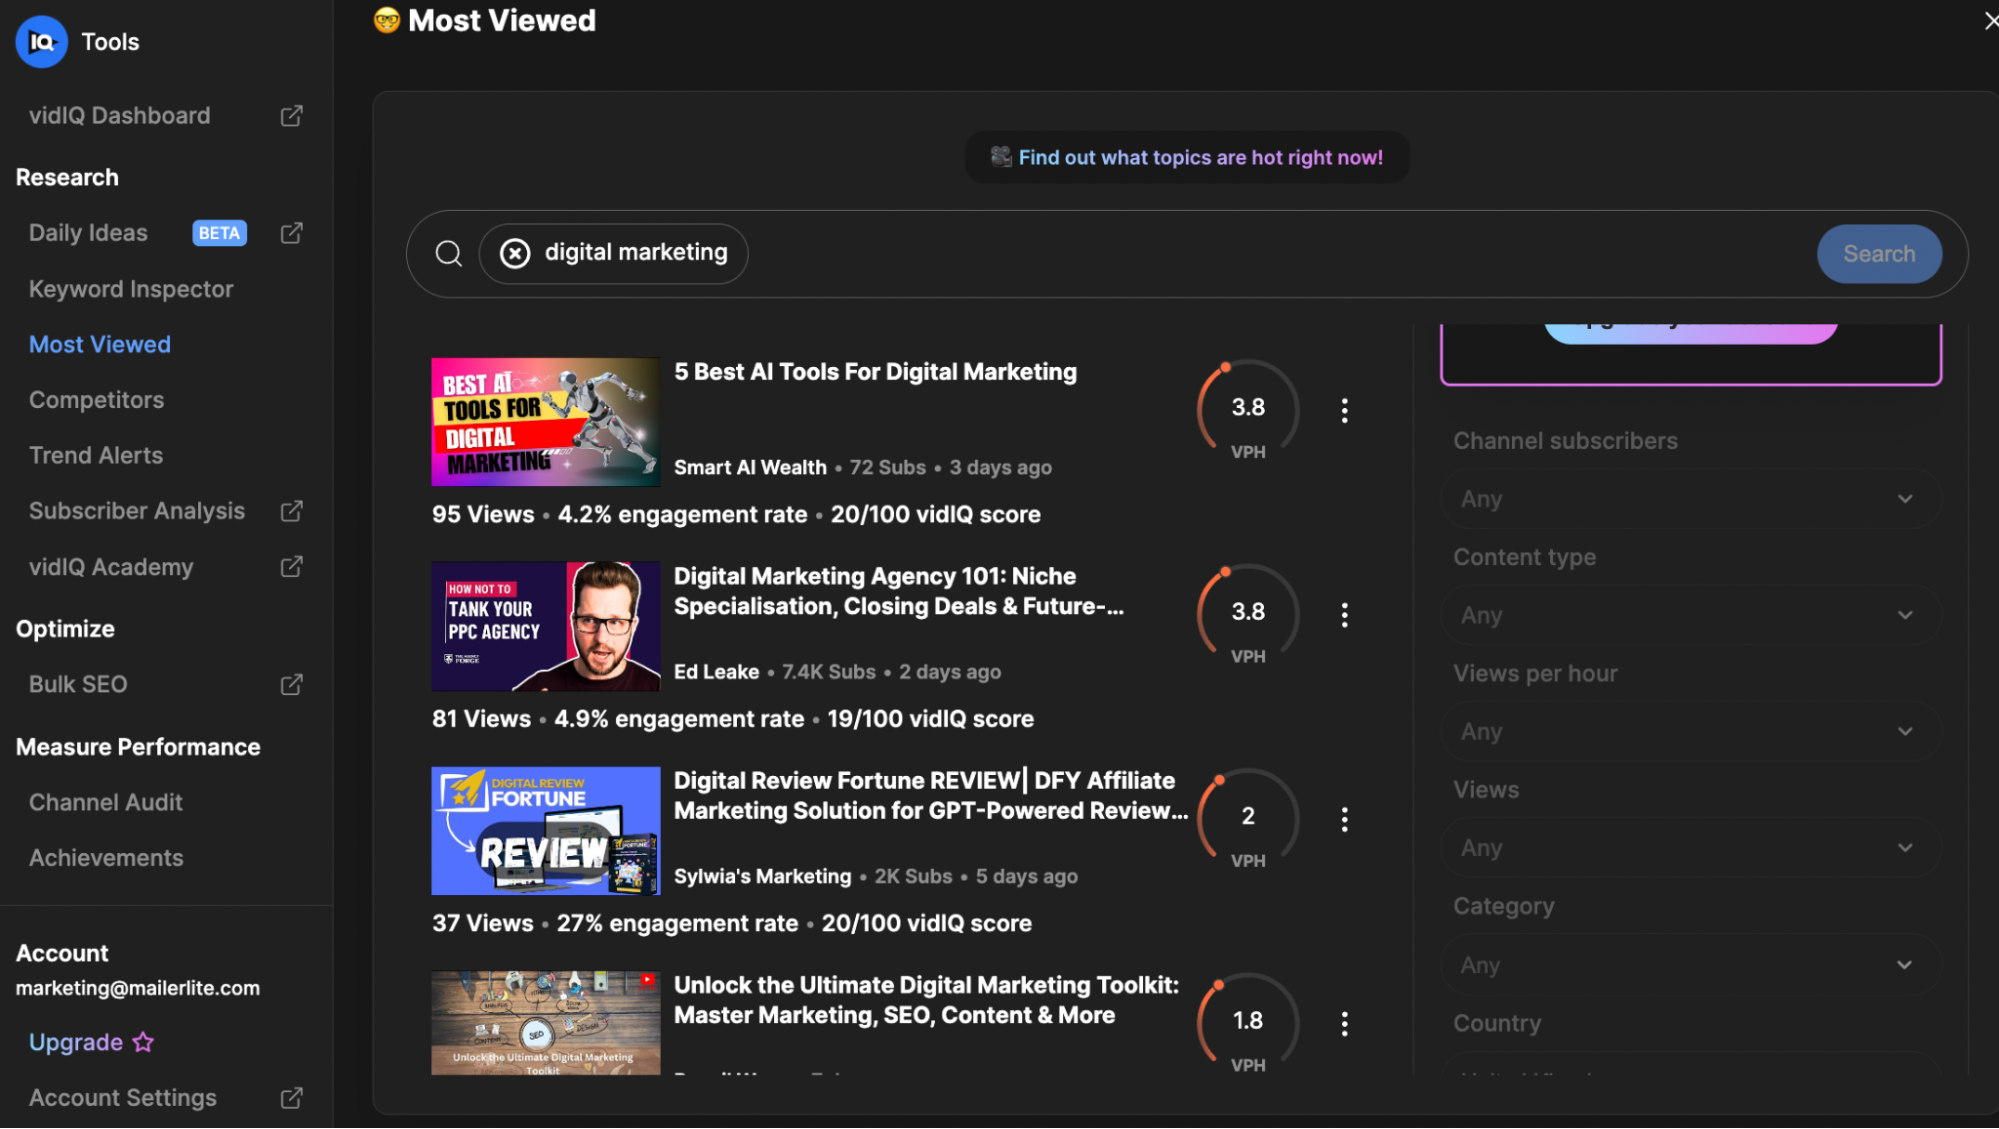
Task: Open Account Settings
Action: coord(122,1098)
